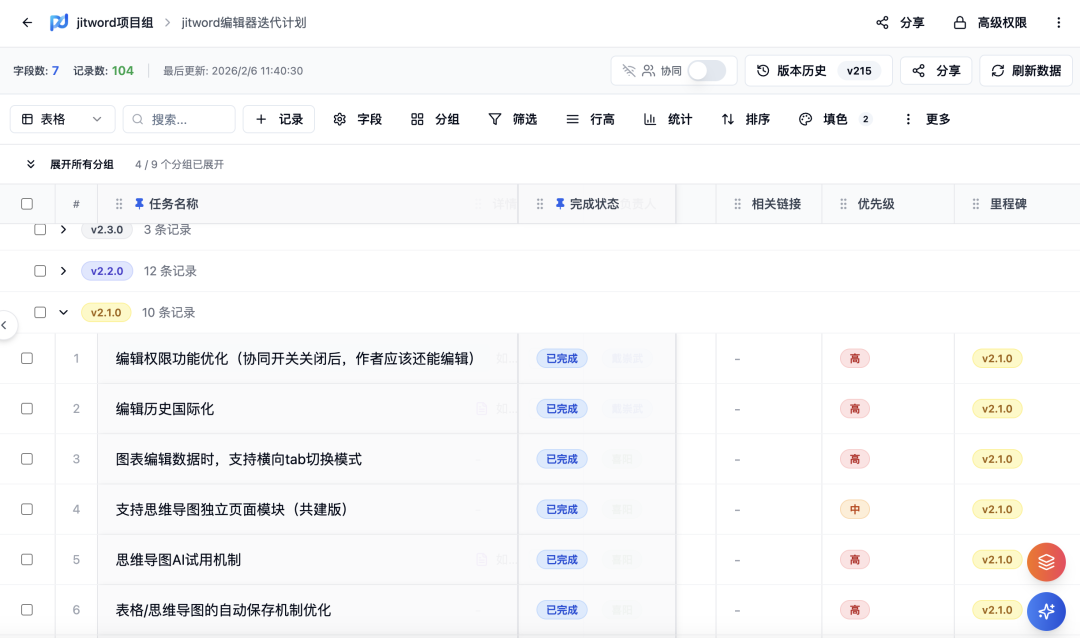Open the 表格 view dropdown
This screenshot has height=638, width=1080.
[x=62, y=119]
